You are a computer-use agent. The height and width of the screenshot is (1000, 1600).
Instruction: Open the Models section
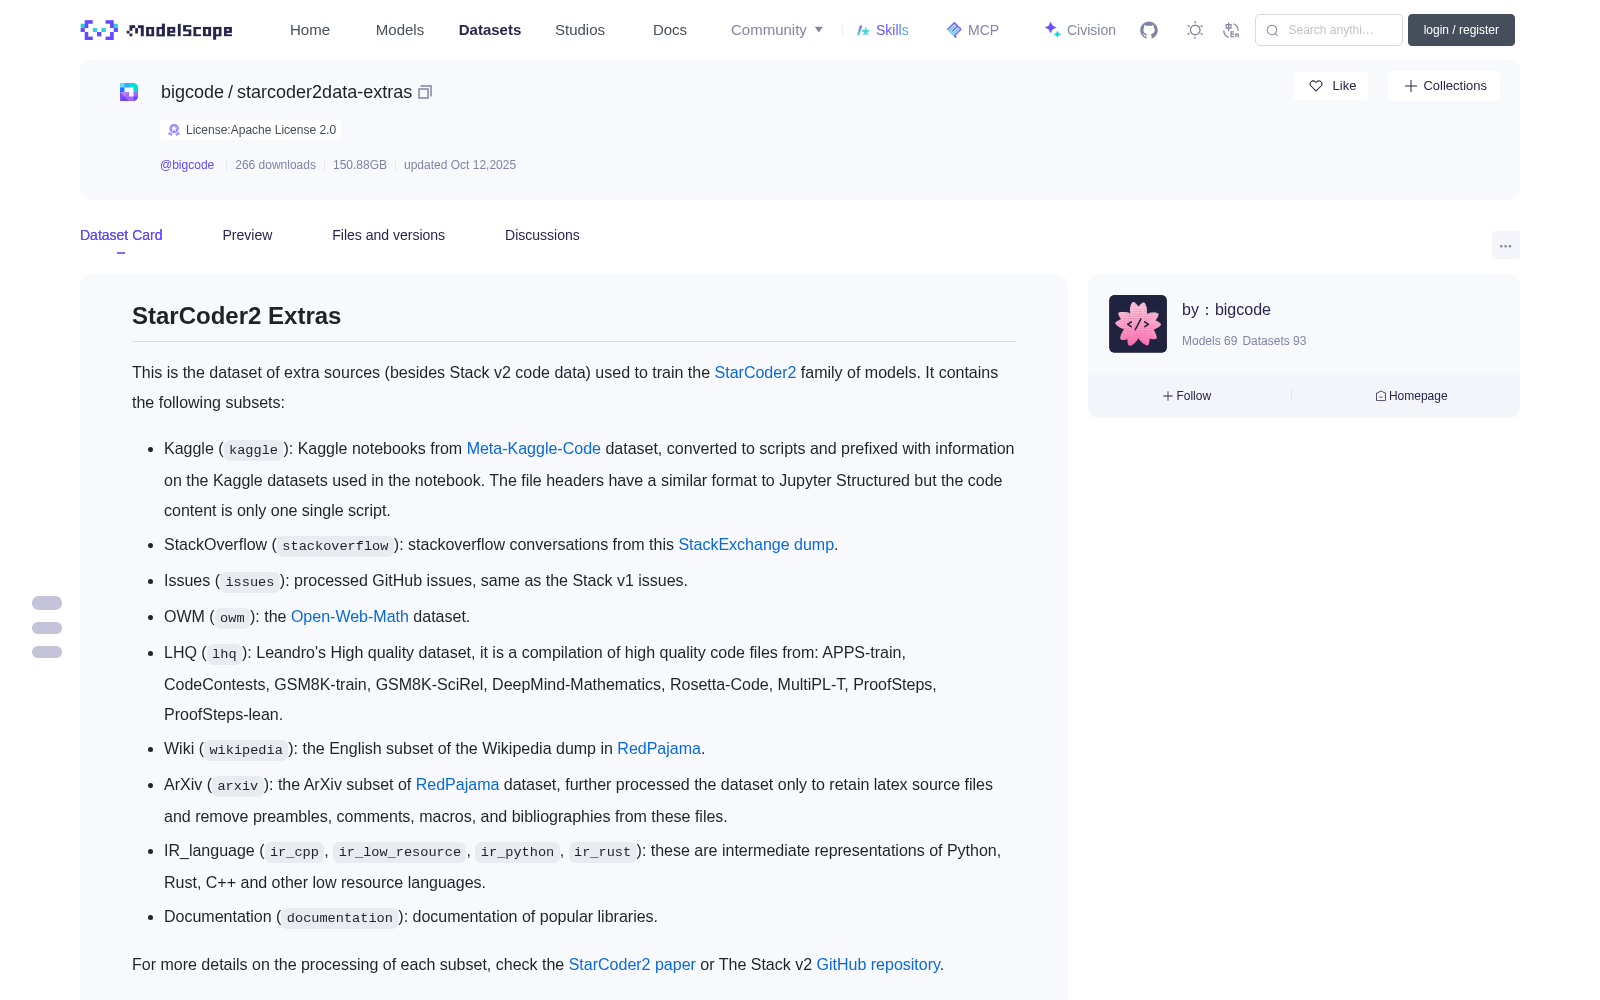400,30
